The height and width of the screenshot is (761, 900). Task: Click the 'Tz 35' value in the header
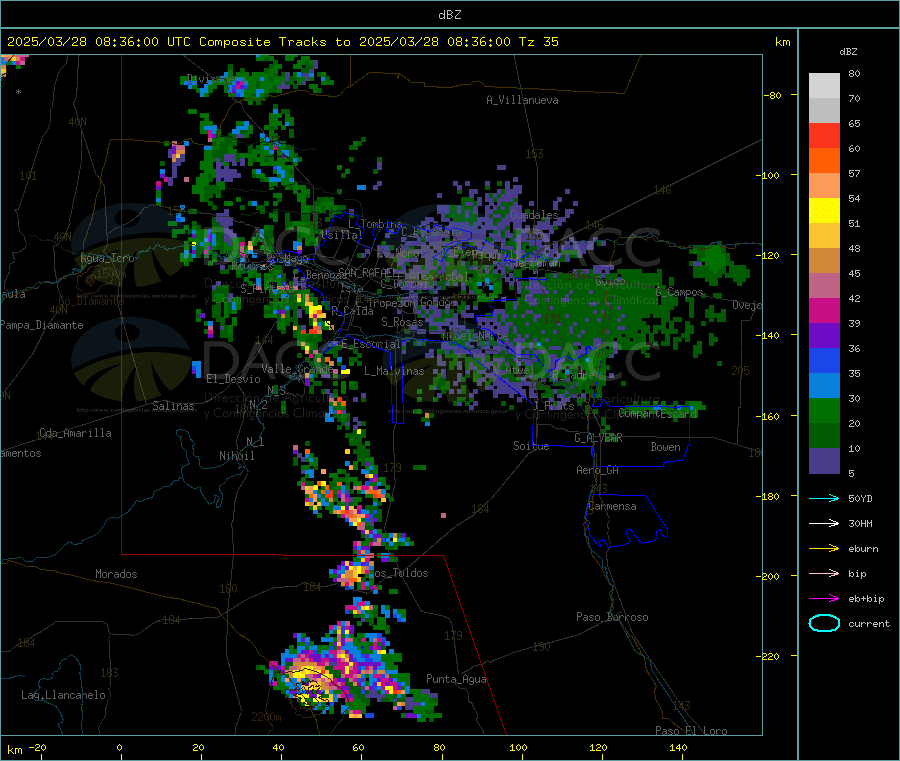click(538, 42)
